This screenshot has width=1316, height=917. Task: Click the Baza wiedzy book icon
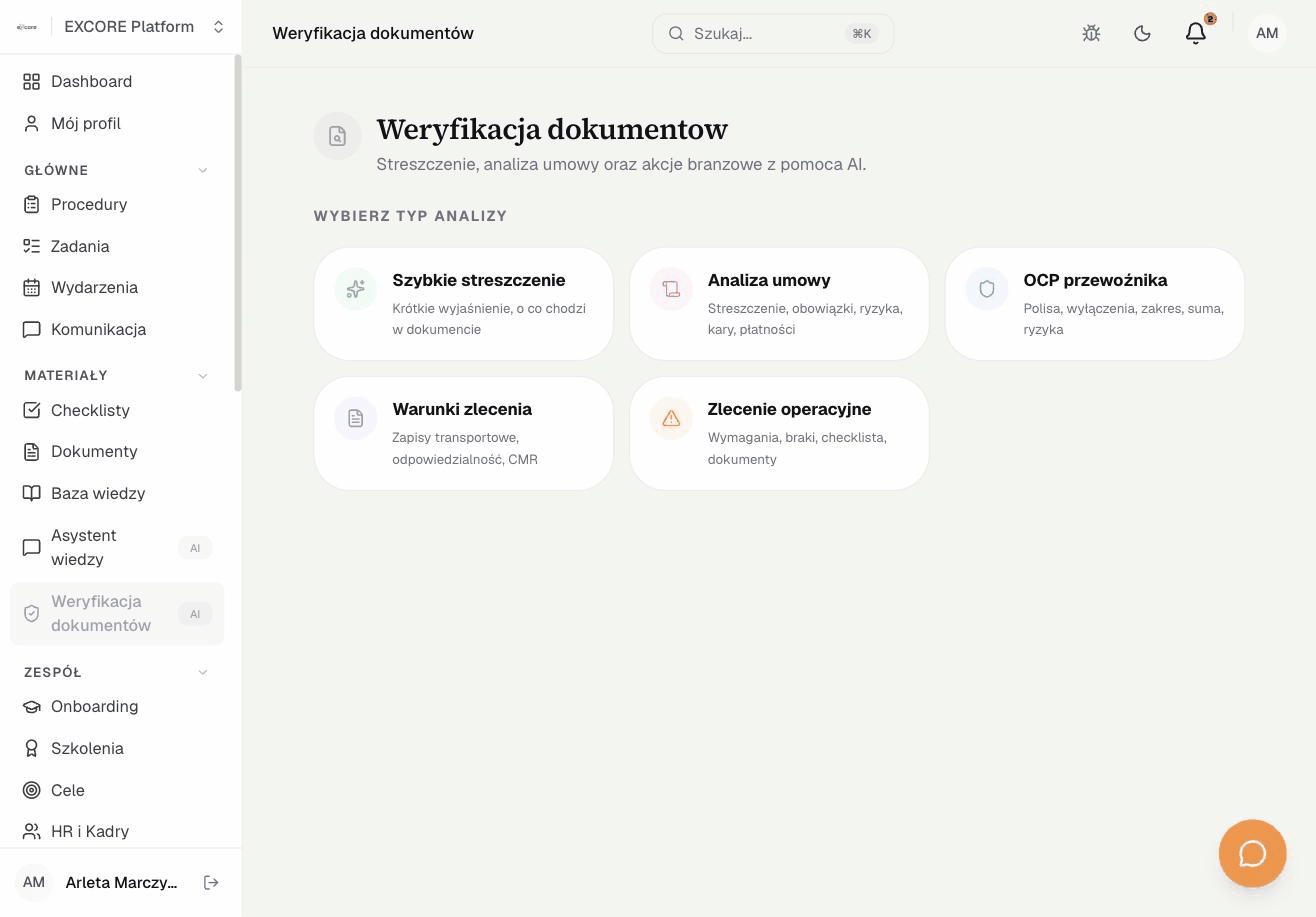(x=32, y=494)
